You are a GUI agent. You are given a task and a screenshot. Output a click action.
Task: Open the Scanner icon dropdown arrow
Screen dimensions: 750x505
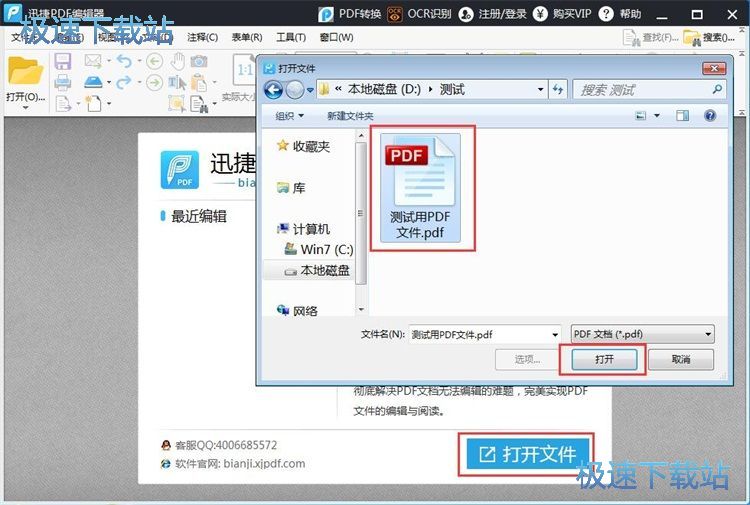point(109,82)
